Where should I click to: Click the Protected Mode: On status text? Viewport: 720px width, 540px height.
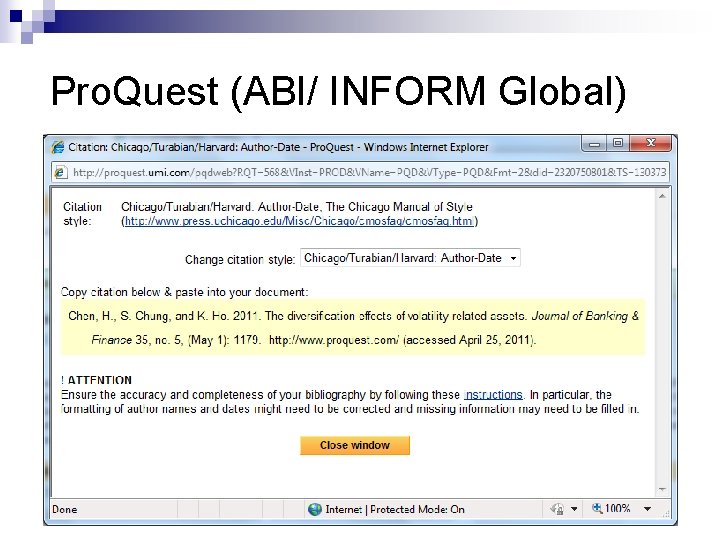417,509
